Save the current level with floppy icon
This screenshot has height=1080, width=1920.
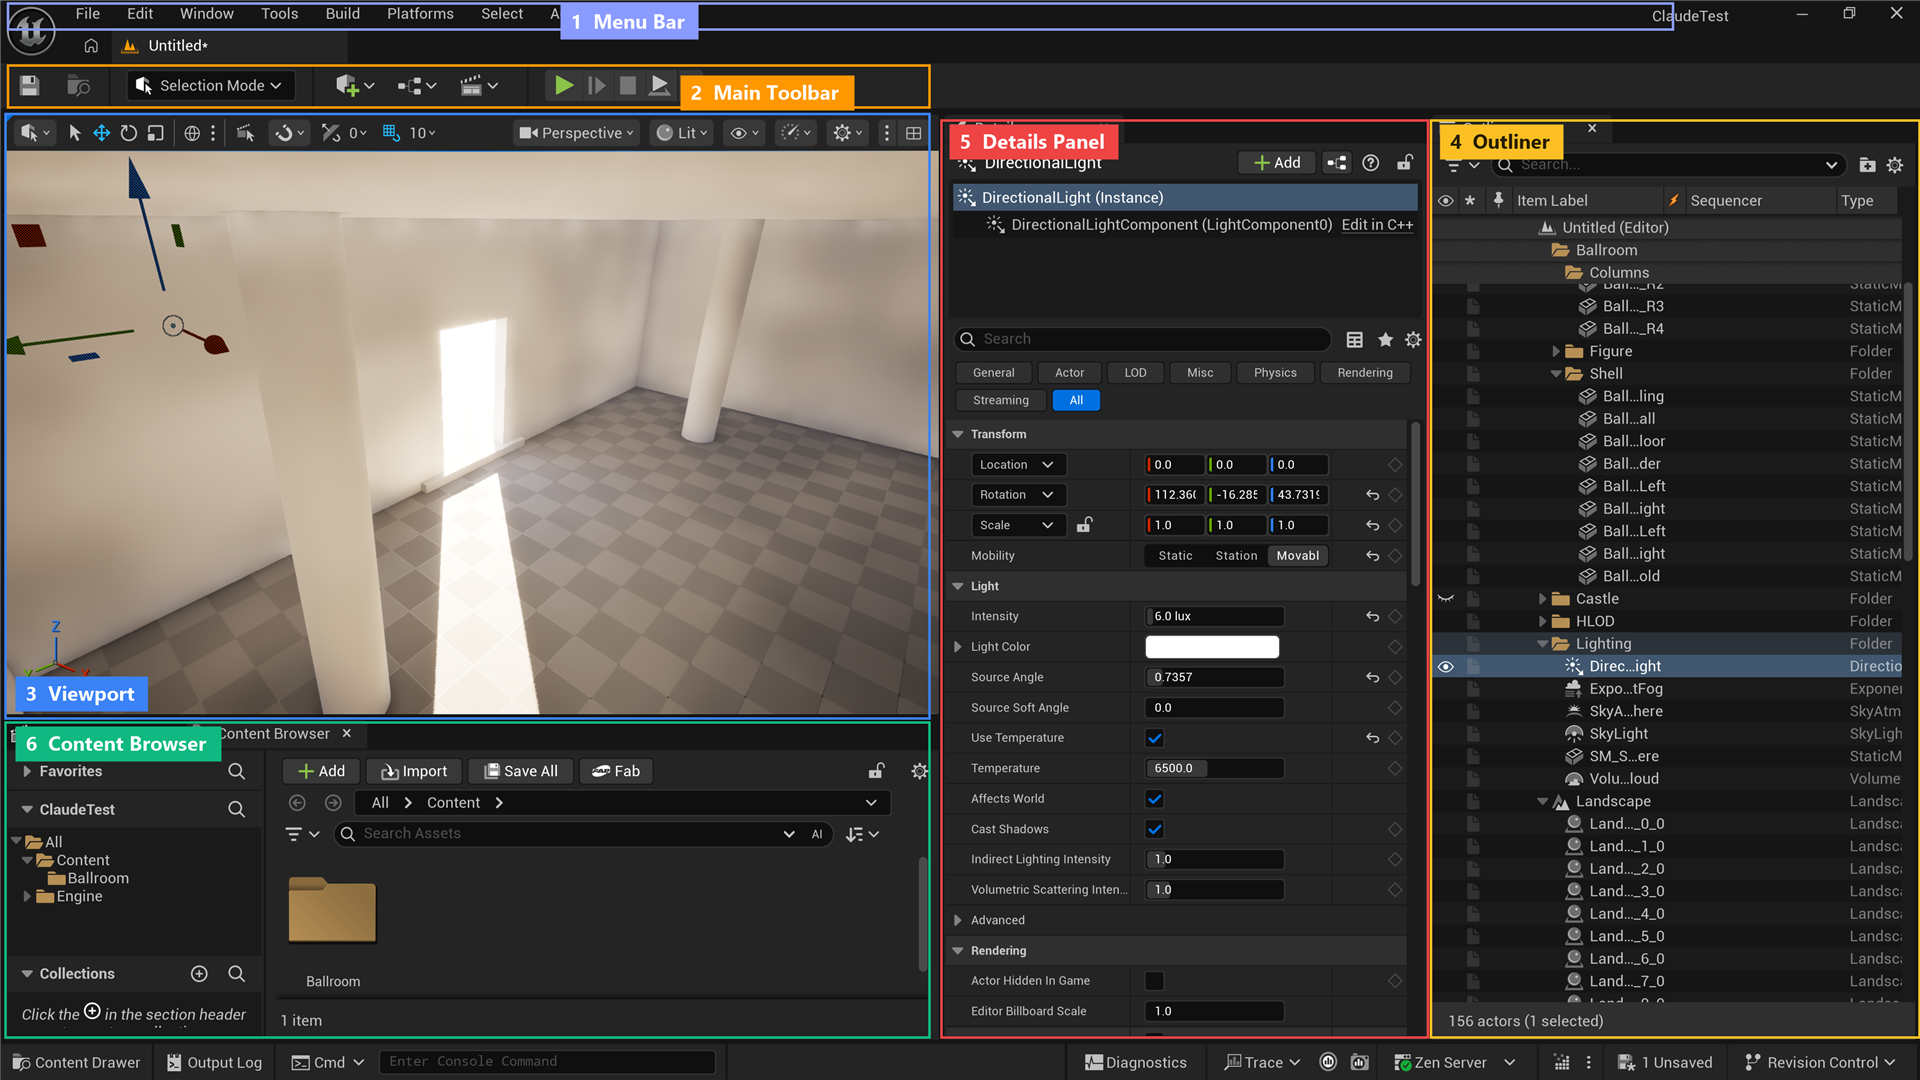click(x=29, y=86)
